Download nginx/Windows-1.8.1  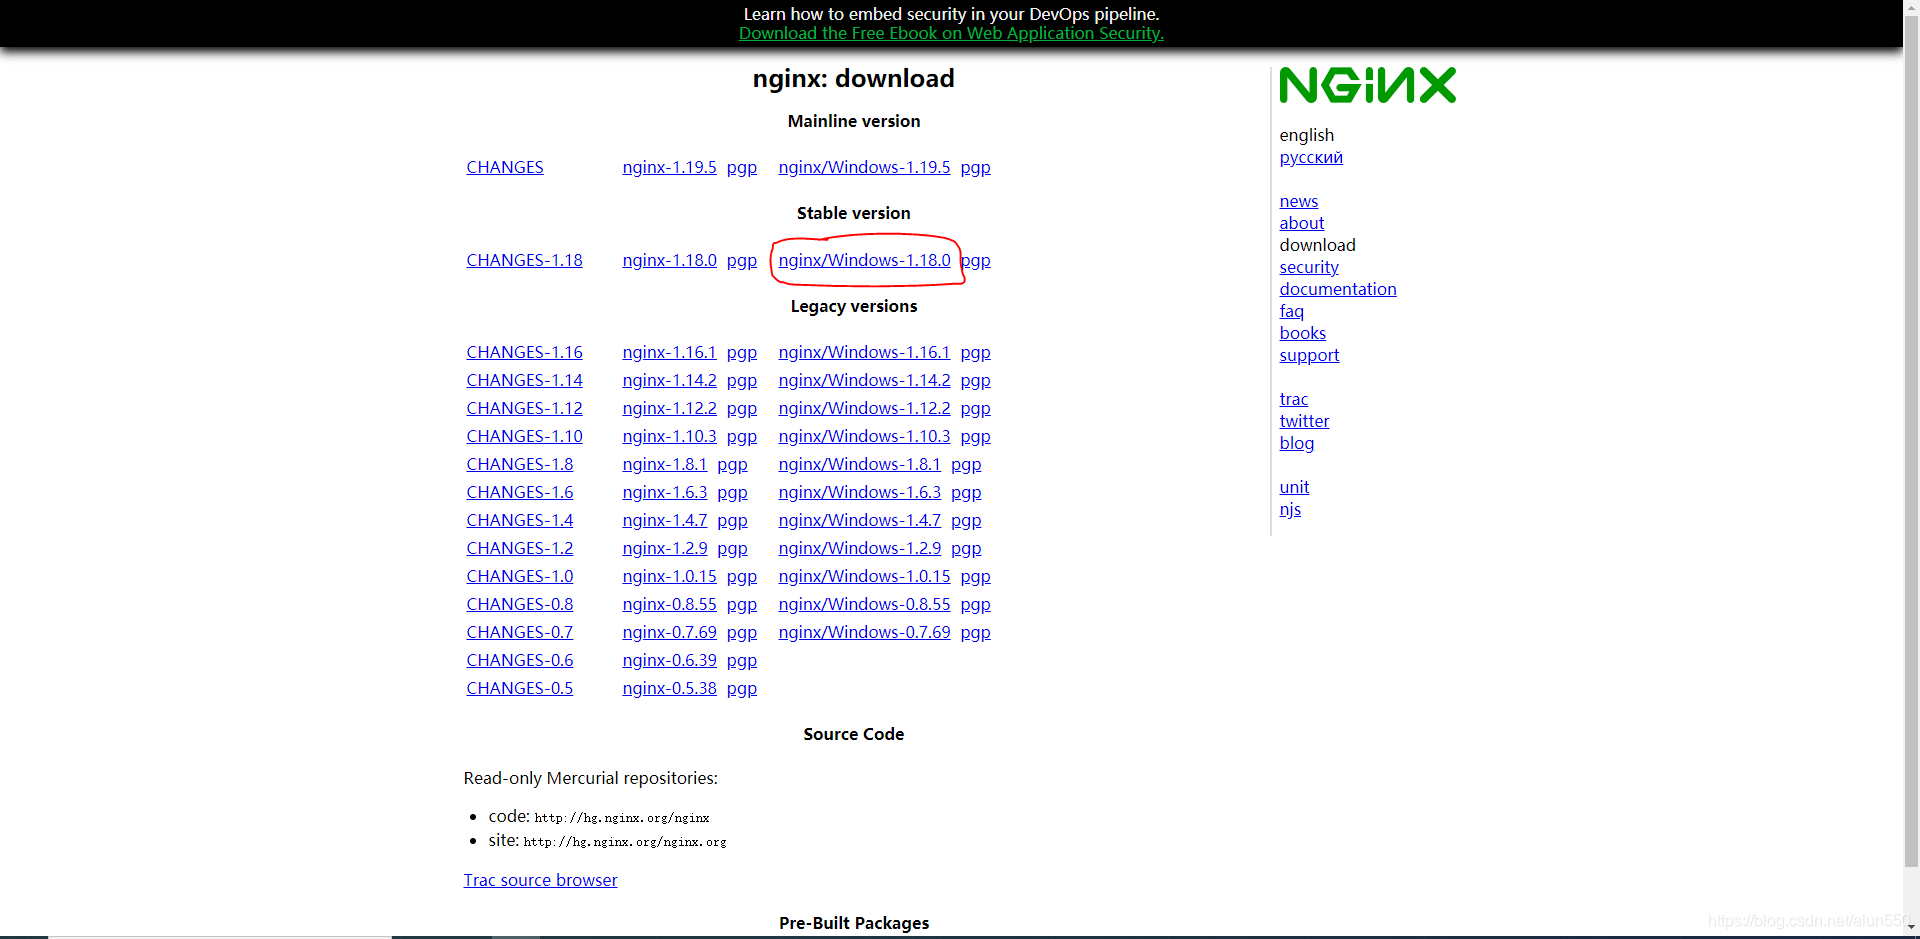point(860,464)
